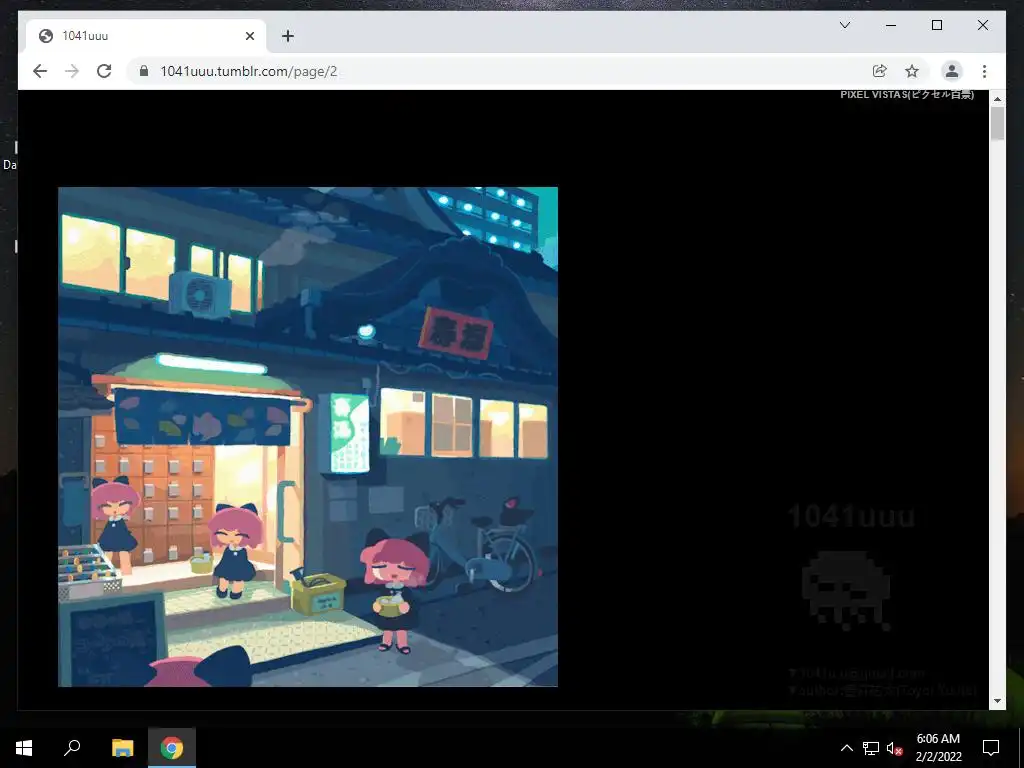Click the forward navigation arrow
This screenshot has height=768, width=1024.
[72, 71]
